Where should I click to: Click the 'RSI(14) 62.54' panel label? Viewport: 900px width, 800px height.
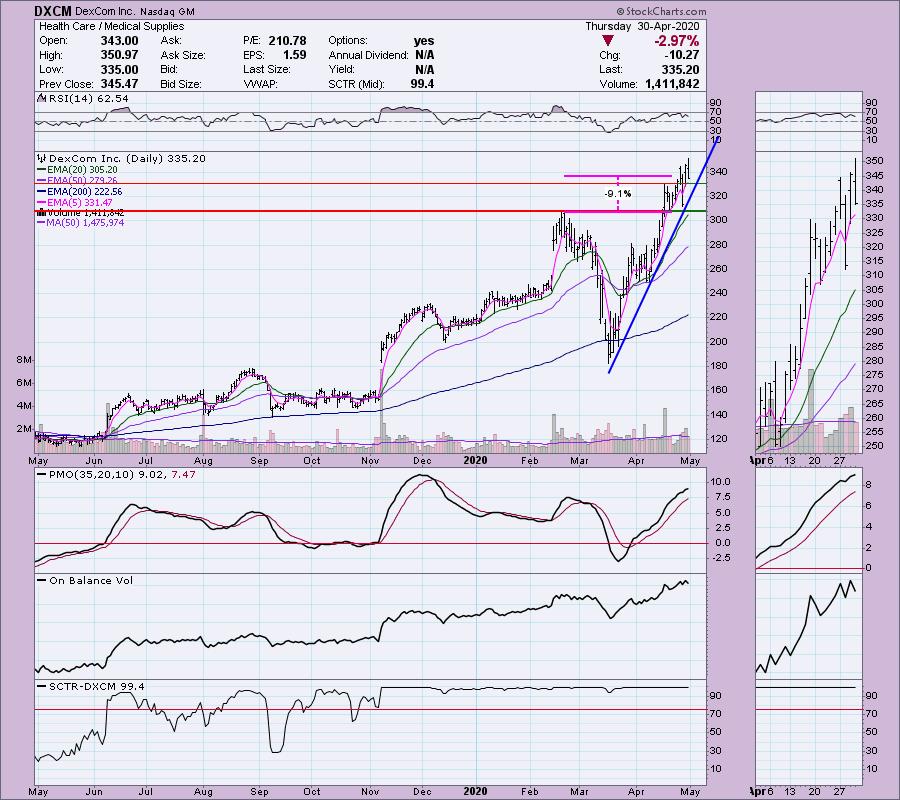click(x=89, y=98)
